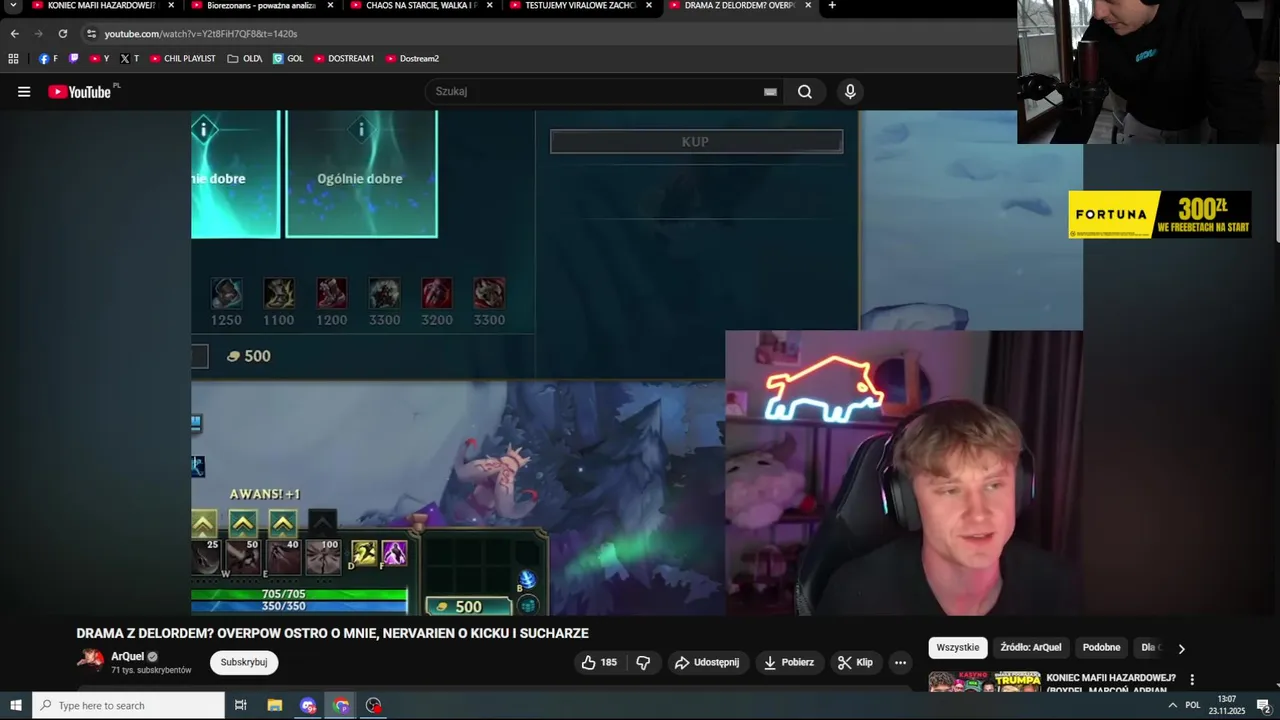Open the Twitch bookmark icon

(74, 59)
